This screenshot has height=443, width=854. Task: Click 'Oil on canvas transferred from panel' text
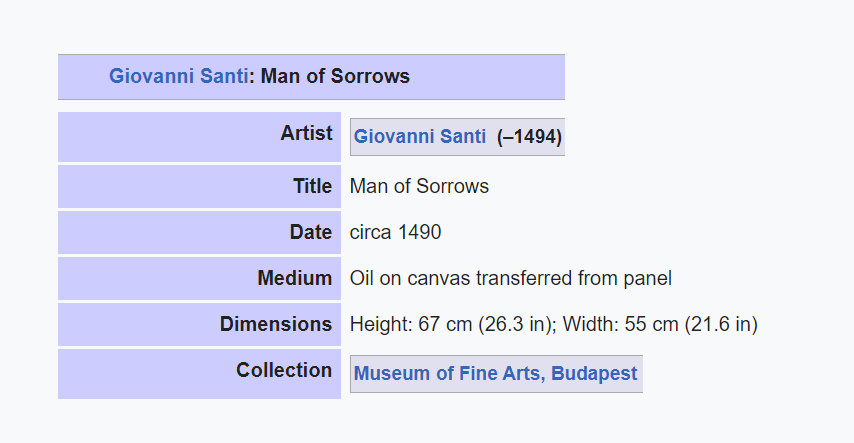tap(511, 278)
